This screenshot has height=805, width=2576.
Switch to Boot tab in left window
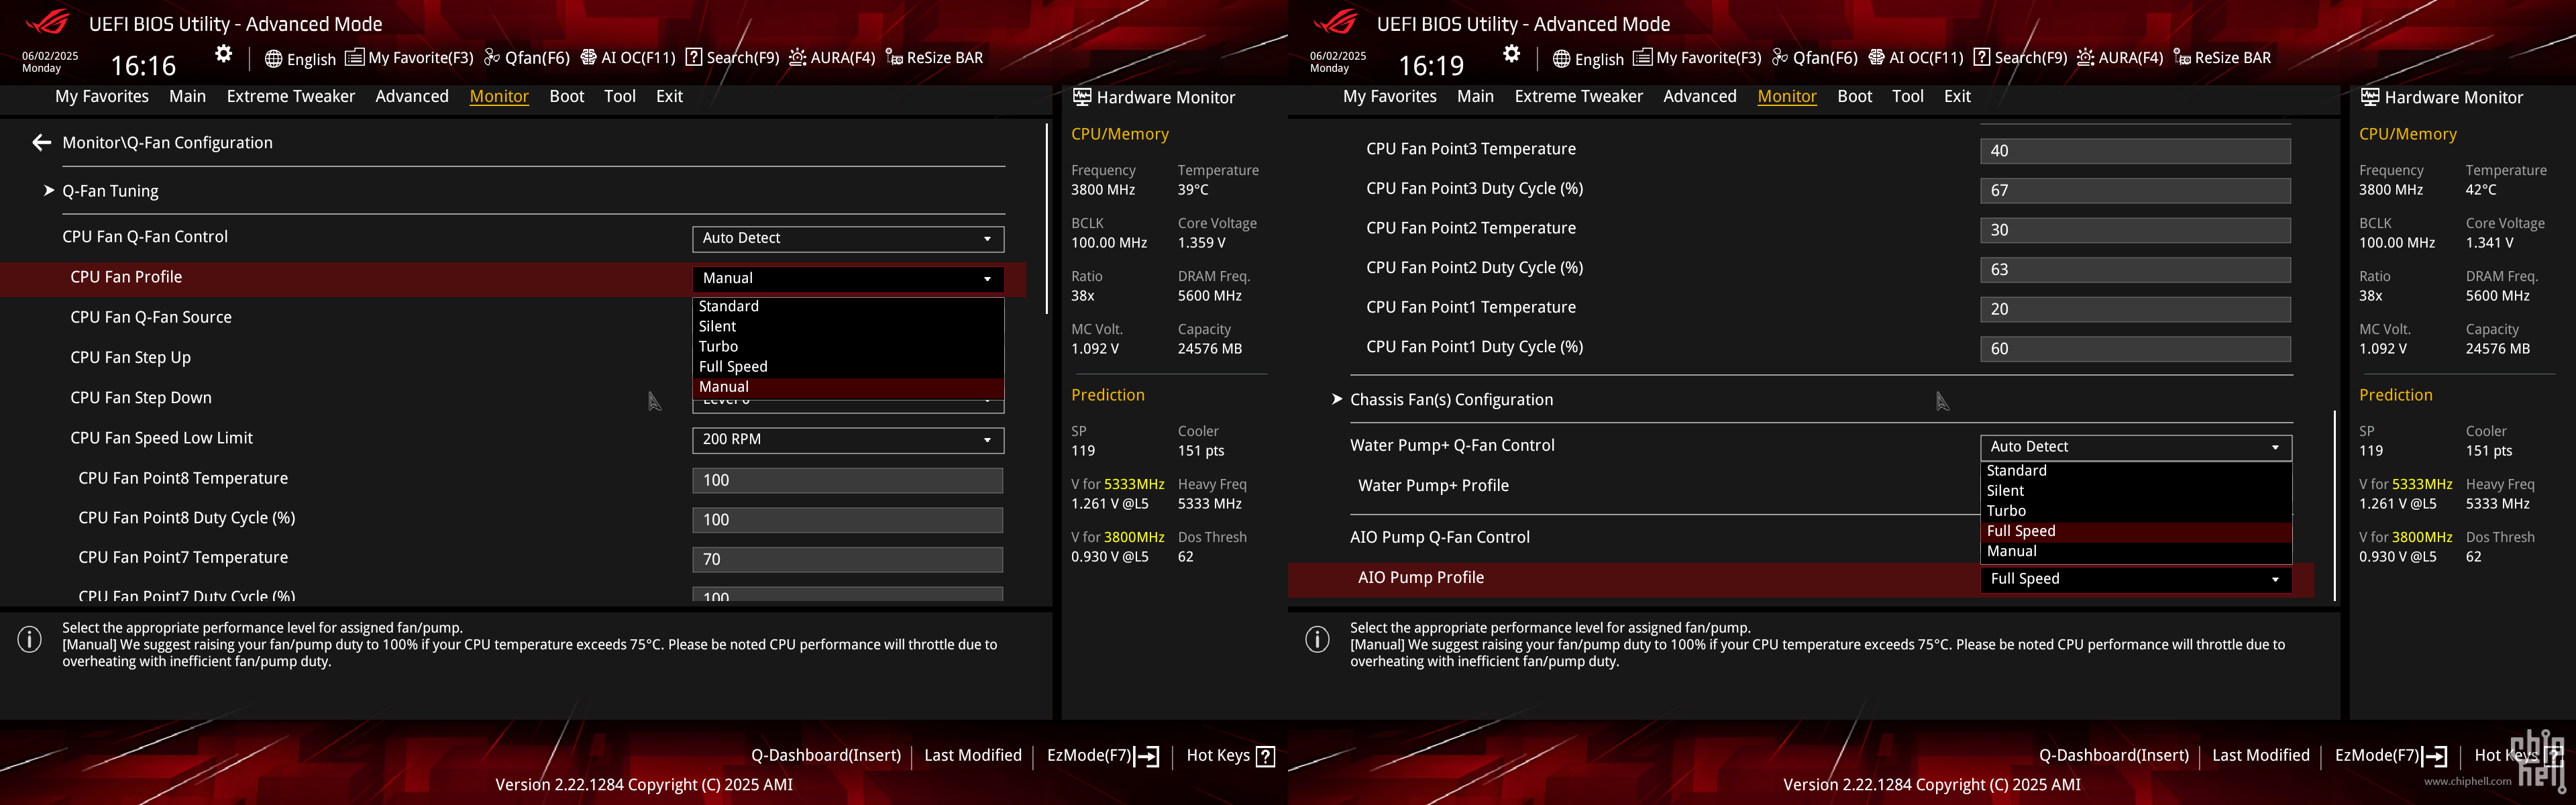tap(567, 96)
